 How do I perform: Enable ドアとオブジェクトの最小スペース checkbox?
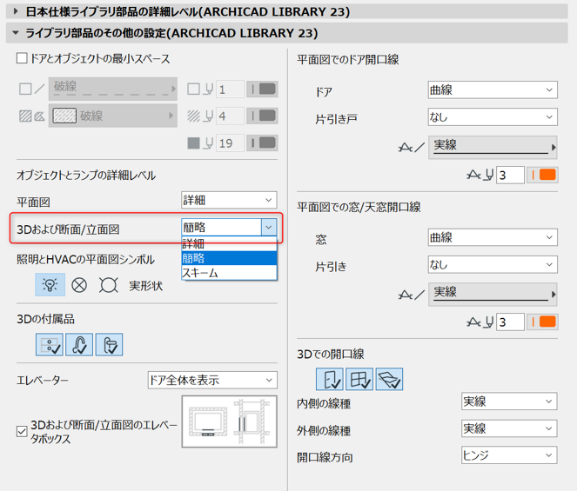tap(22, 58)
